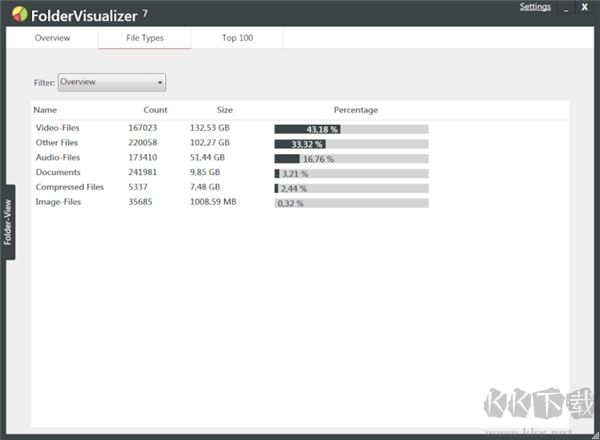Open the Top 100 tab

(x=237, y=38)
